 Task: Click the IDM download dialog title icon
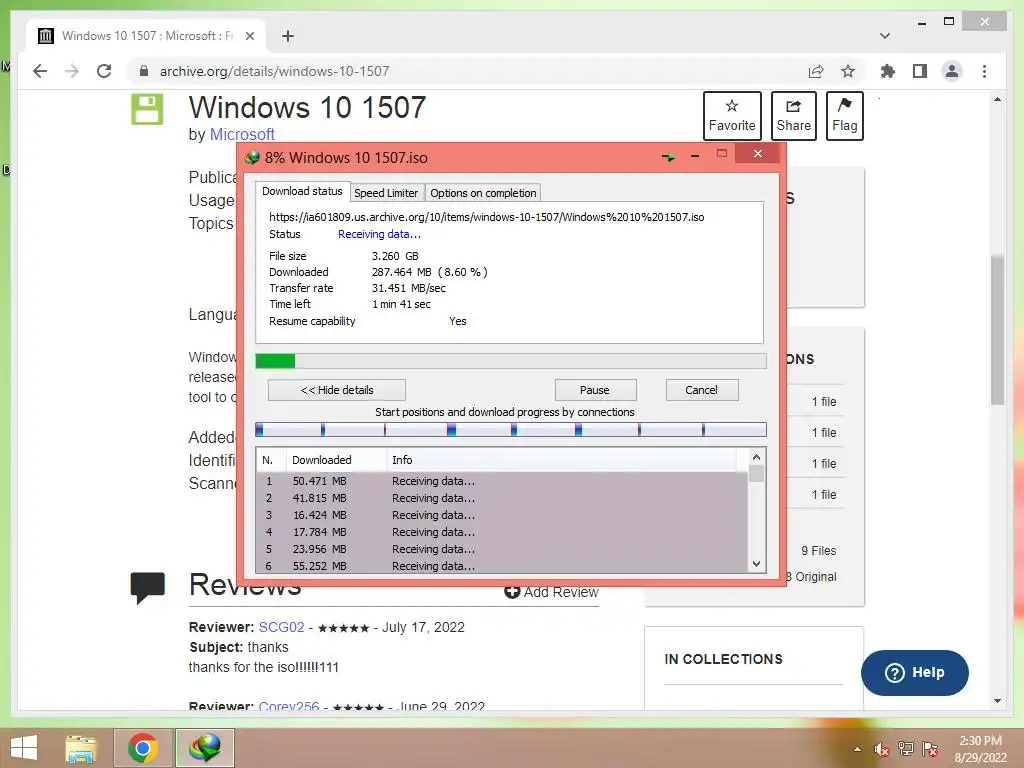pyautogui.click(x=252, y=157)
